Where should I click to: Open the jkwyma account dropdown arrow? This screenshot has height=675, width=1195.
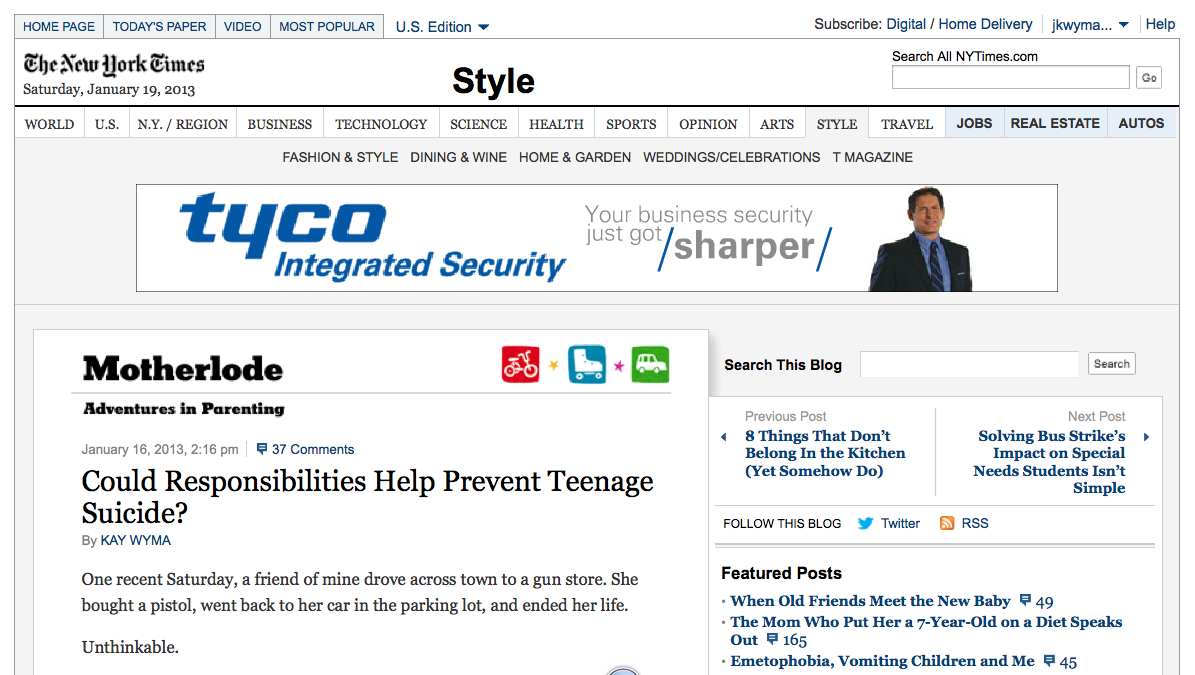click(x=1123, y=25)
